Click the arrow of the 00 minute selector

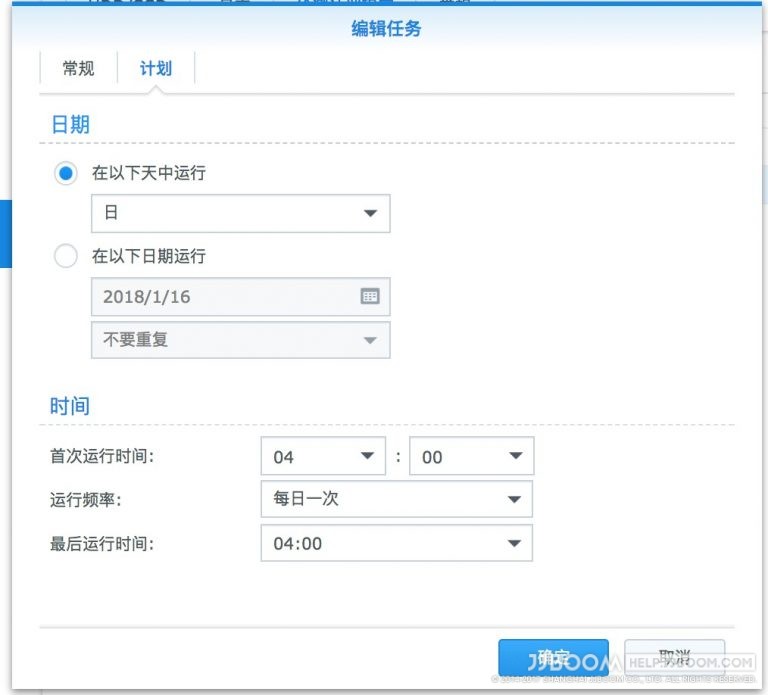[515, 456]
